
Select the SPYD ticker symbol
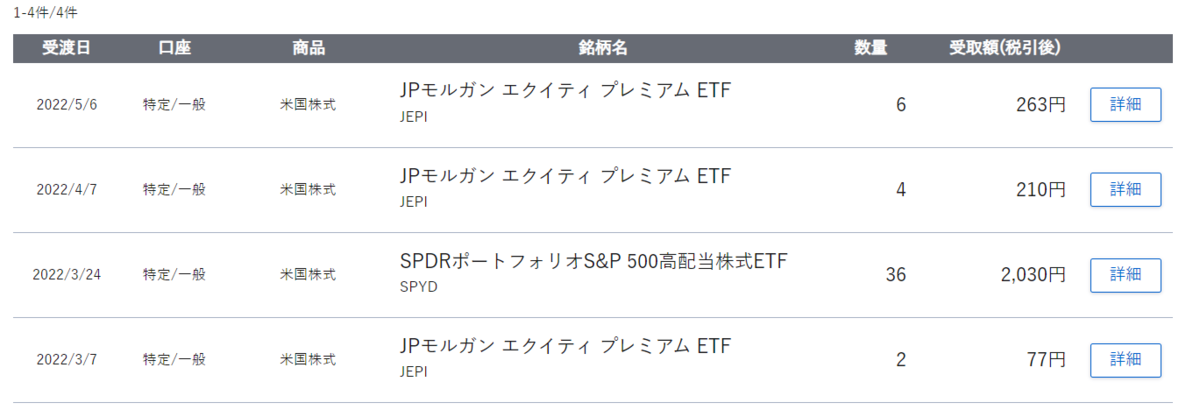[418, 287]
